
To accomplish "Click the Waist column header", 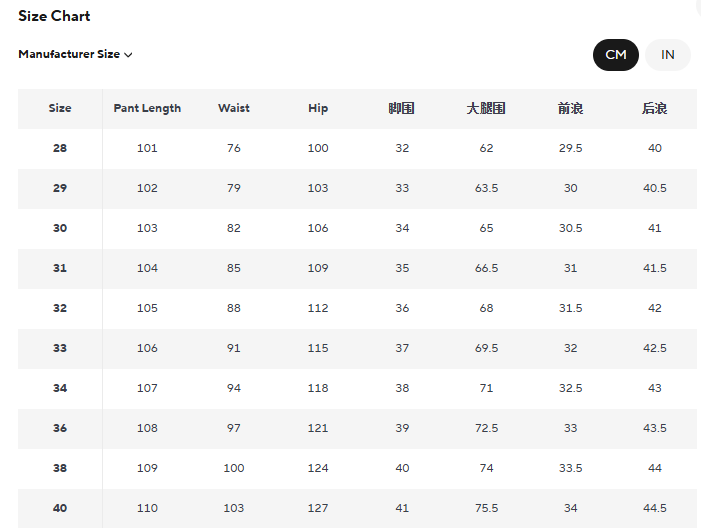I will click(234, 108).
